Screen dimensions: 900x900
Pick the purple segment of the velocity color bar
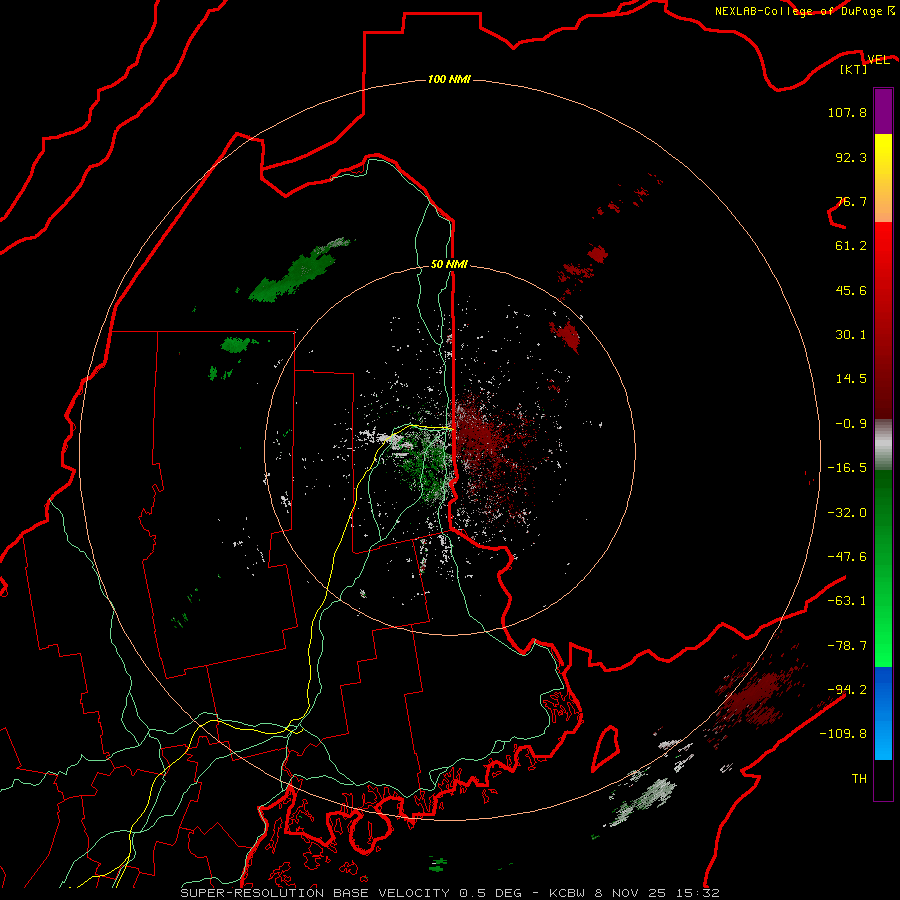(x=883, y=111)
